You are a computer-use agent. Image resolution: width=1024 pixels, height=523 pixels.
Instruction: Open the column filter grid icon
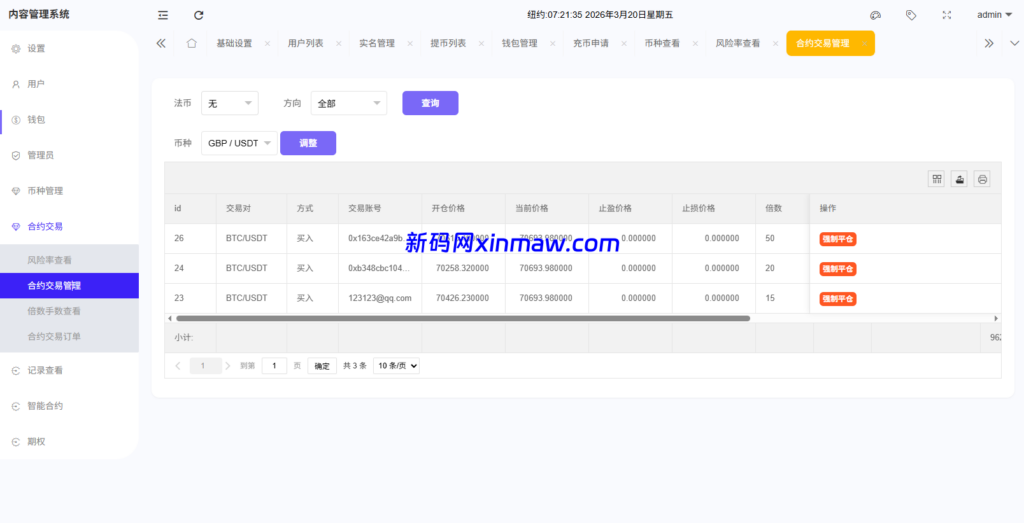tap(937, 179)
